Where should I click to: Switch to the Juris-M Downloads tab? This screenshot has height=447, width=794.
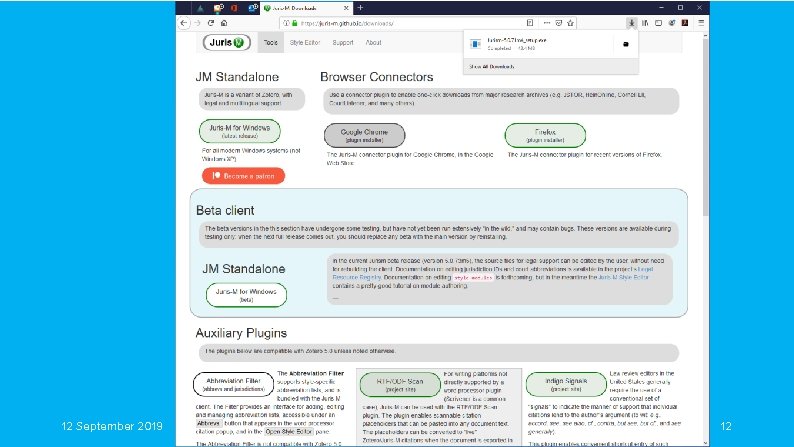pyautogui.click(x=306, y=8)
